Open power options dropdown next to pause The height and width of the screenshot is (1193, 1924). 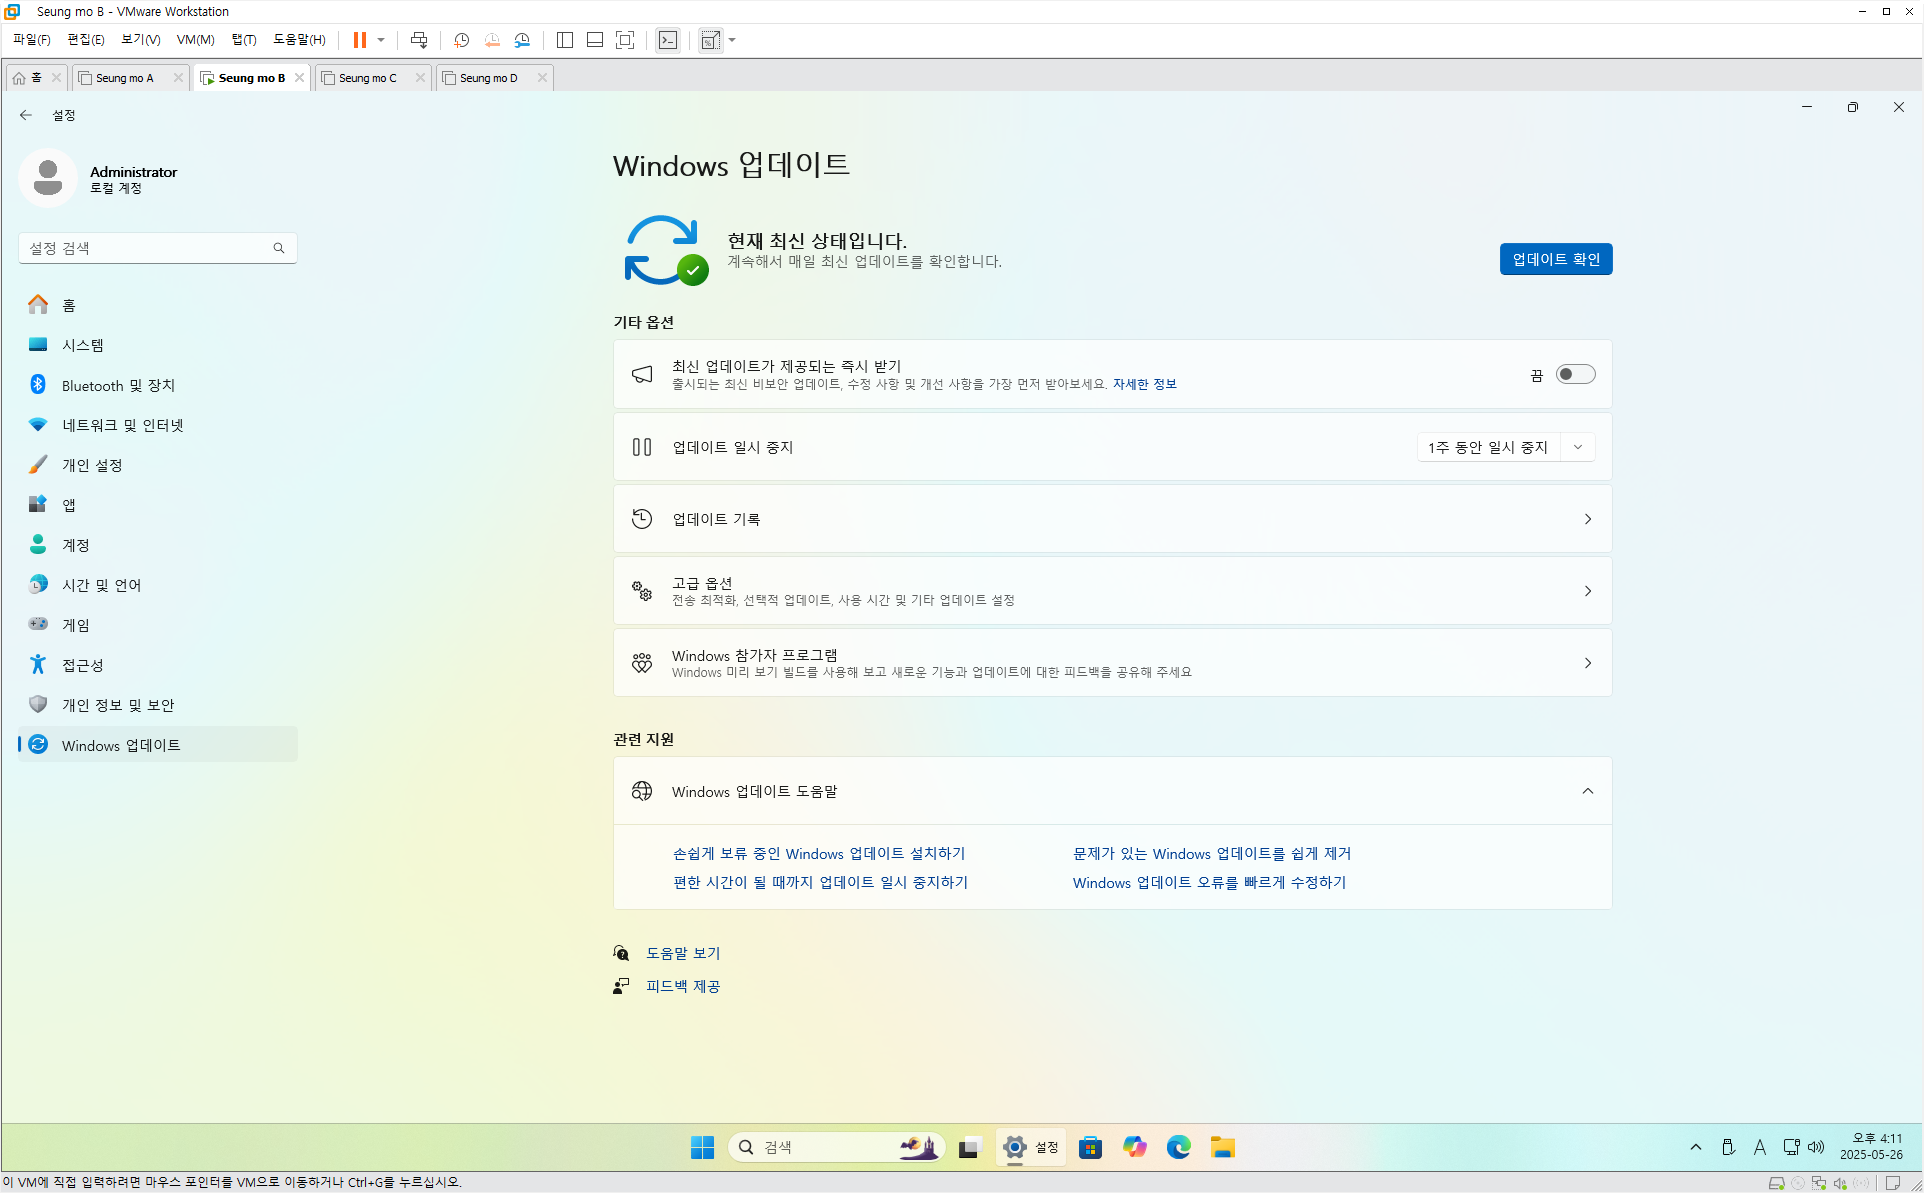pyautogui.click(x=381, y=40)
